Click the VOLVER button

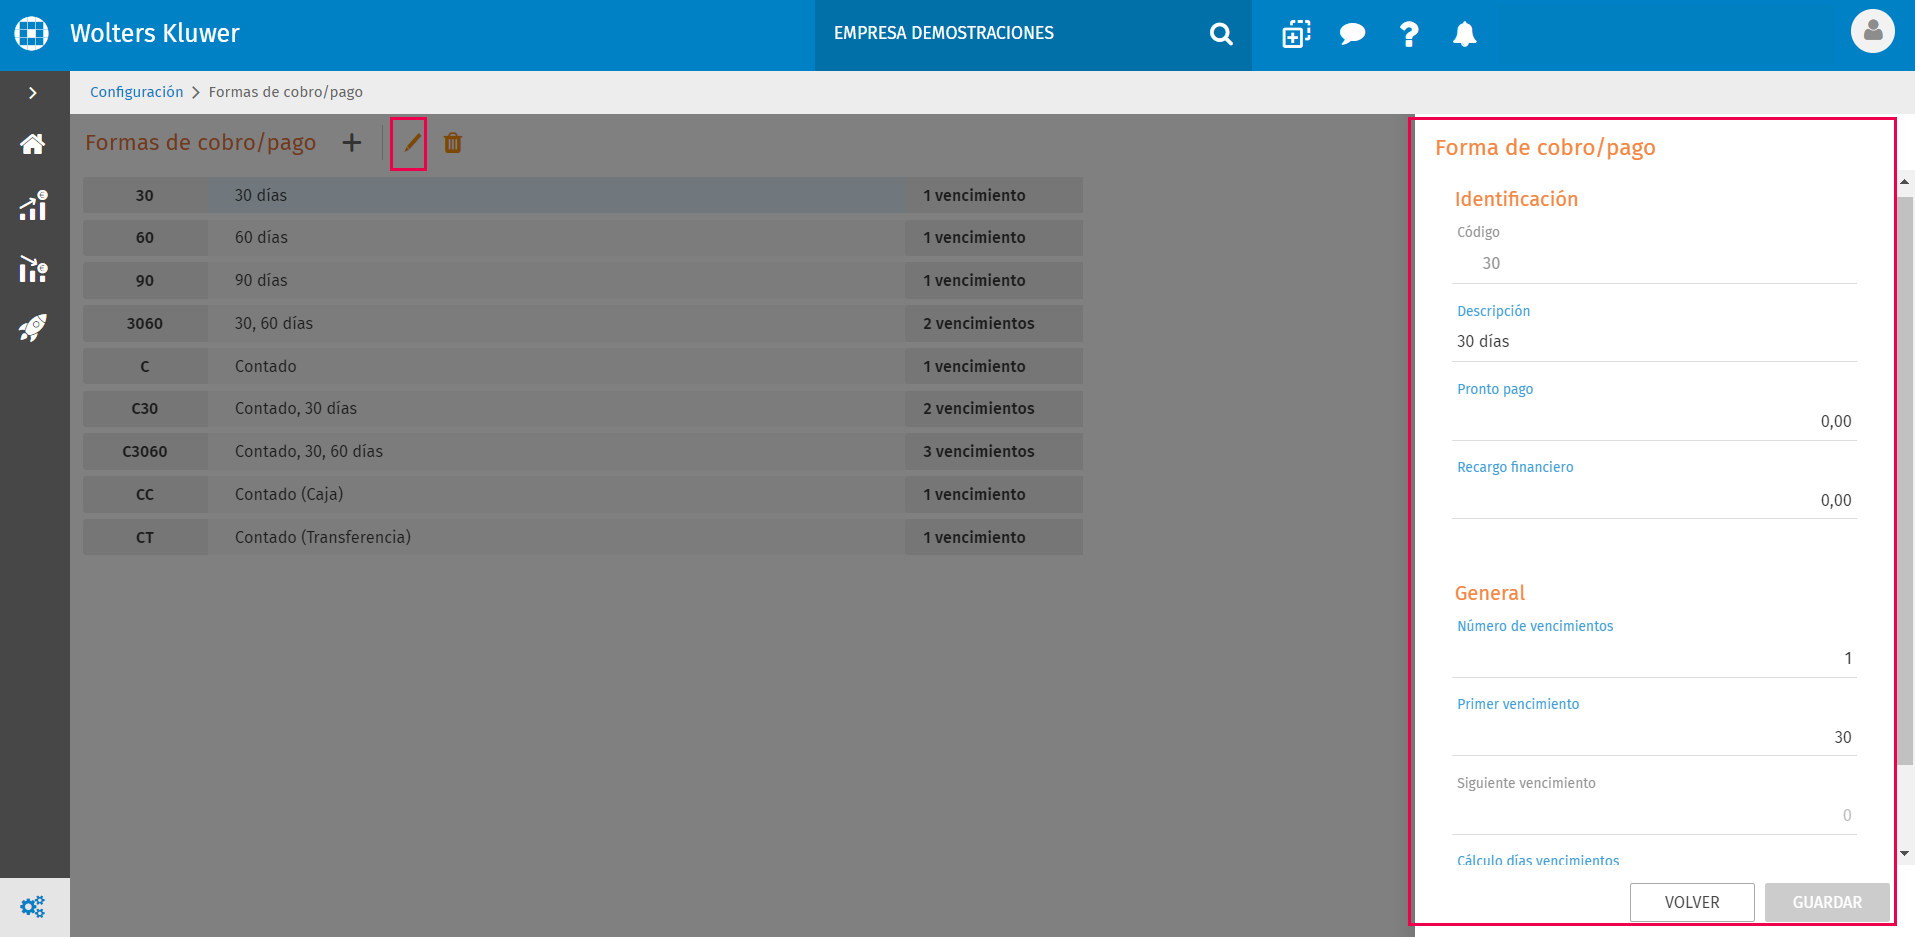point(1692,902)
